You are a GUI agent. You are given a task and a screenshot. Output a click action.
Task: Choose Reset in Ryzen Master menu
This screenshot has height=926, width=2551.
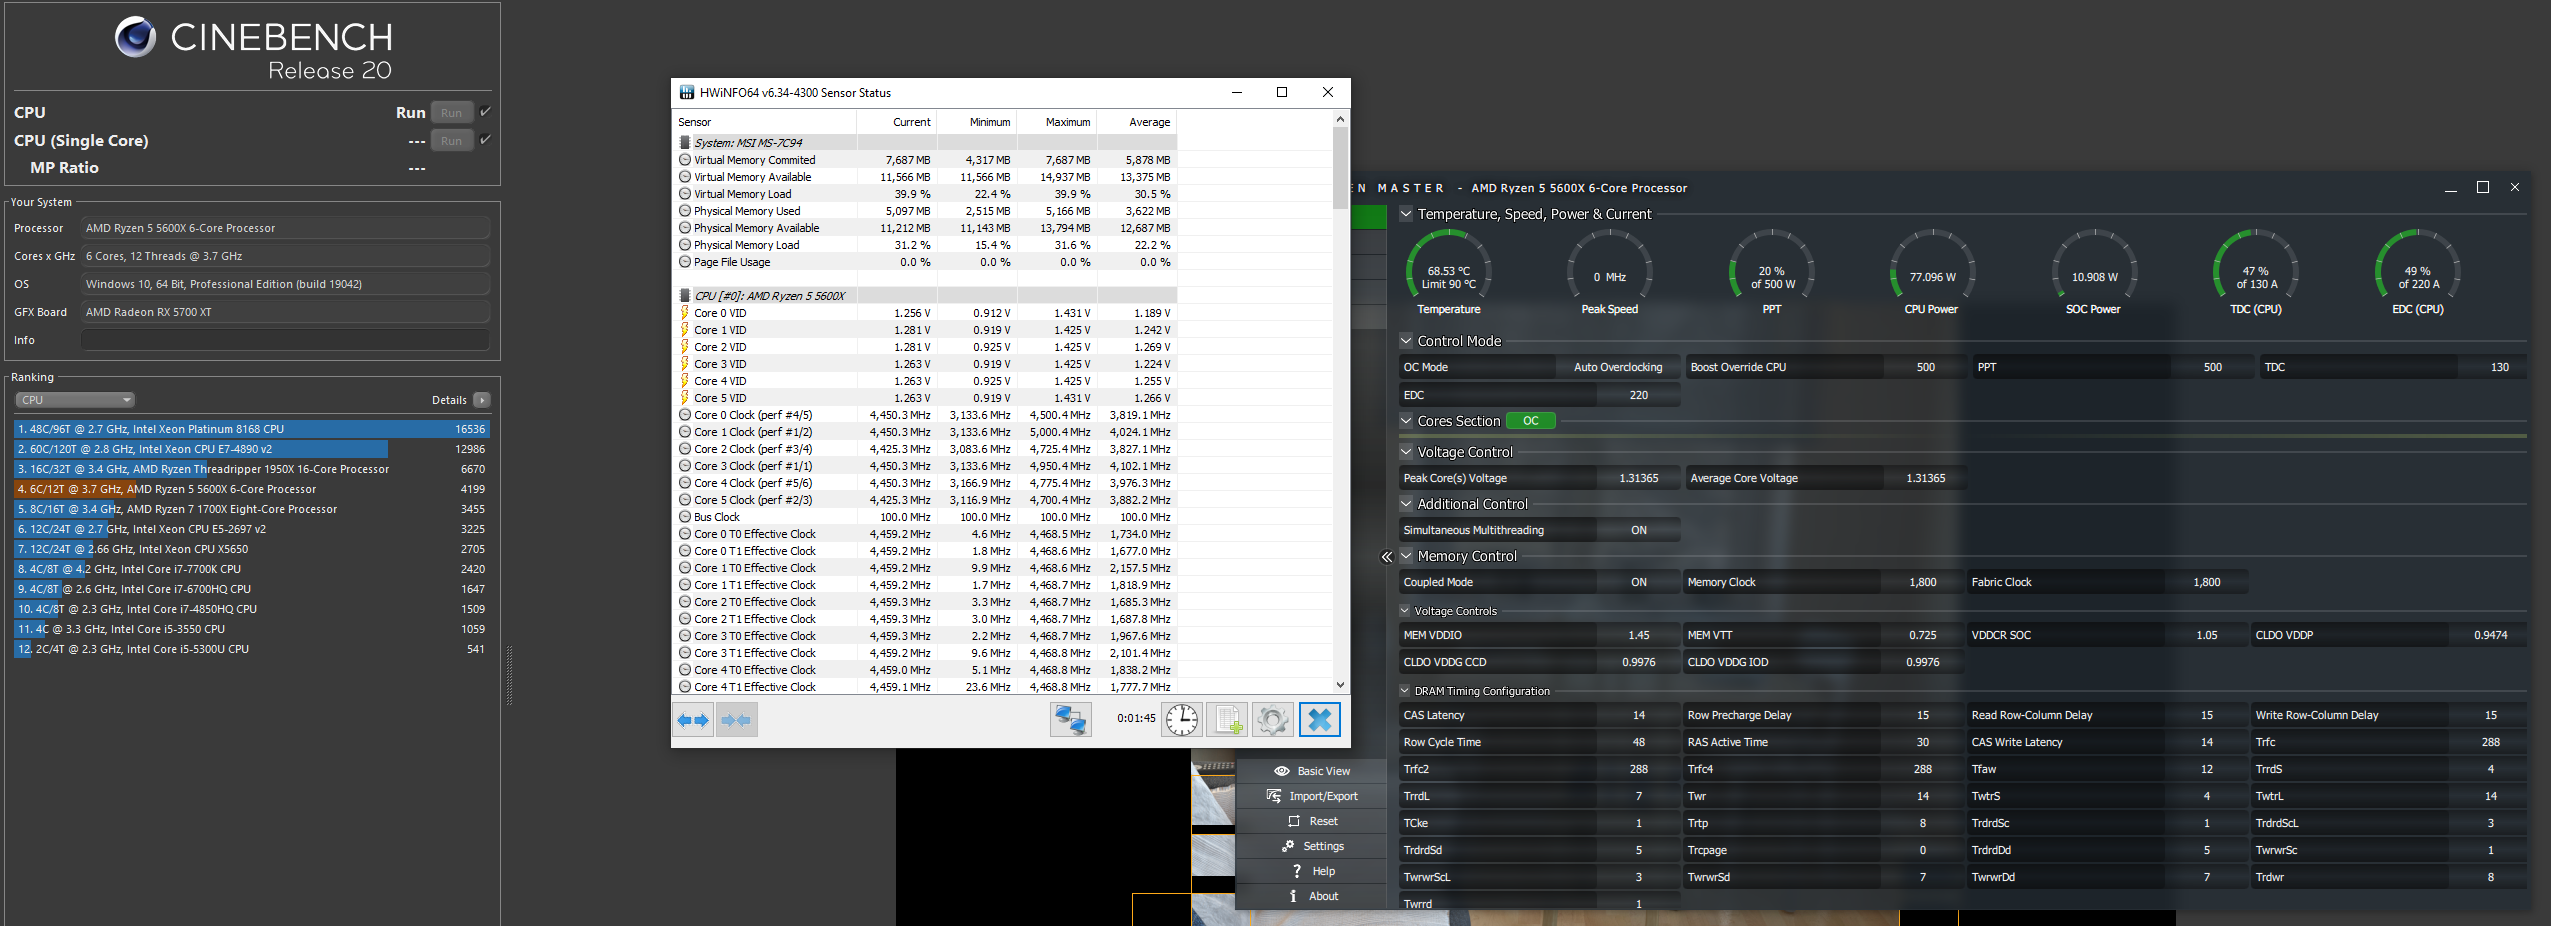(1312, 821)
